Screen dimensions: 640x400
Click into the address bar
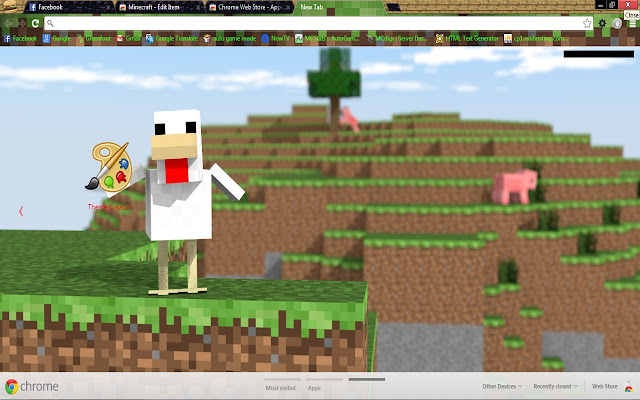tap(319, 23)
